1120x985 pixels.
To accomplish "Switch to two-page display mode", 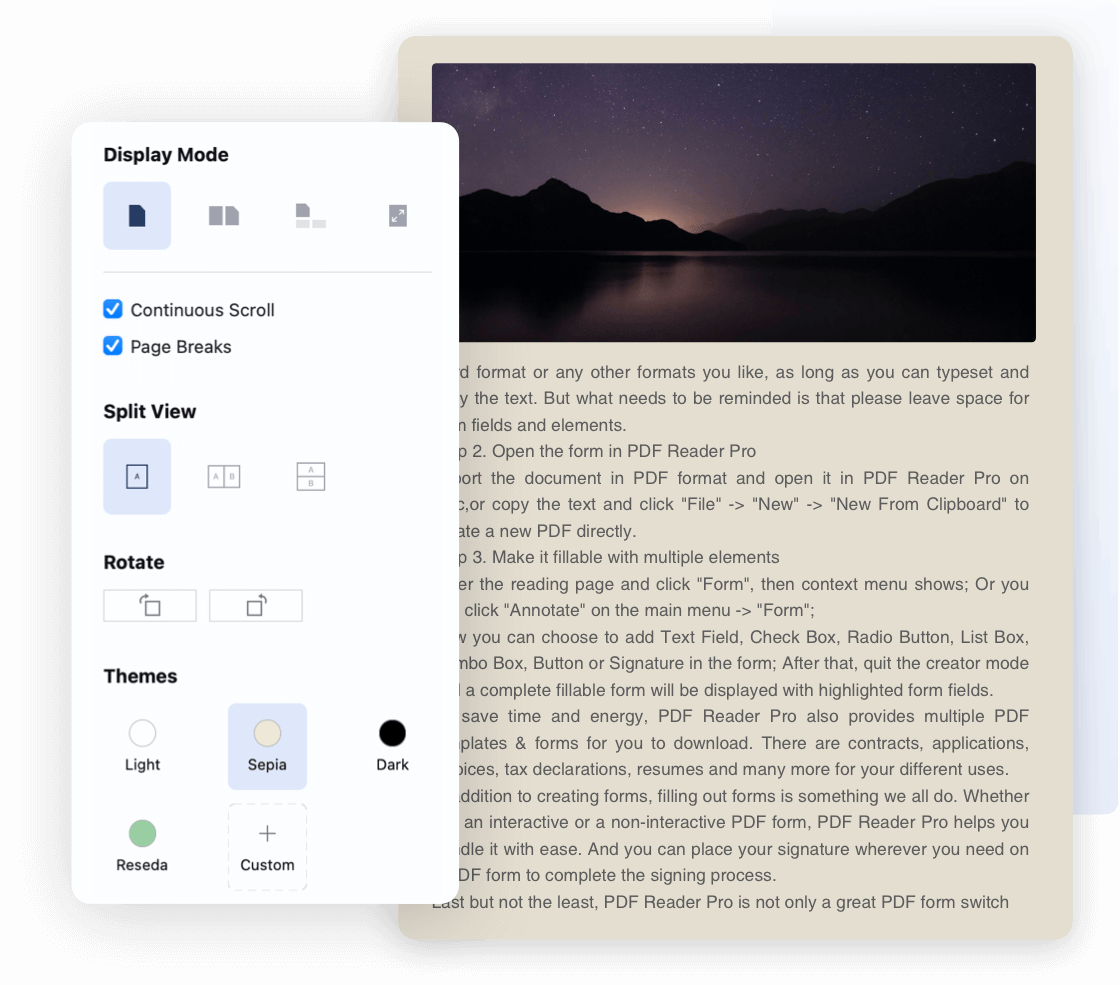I will pos(223,215).
